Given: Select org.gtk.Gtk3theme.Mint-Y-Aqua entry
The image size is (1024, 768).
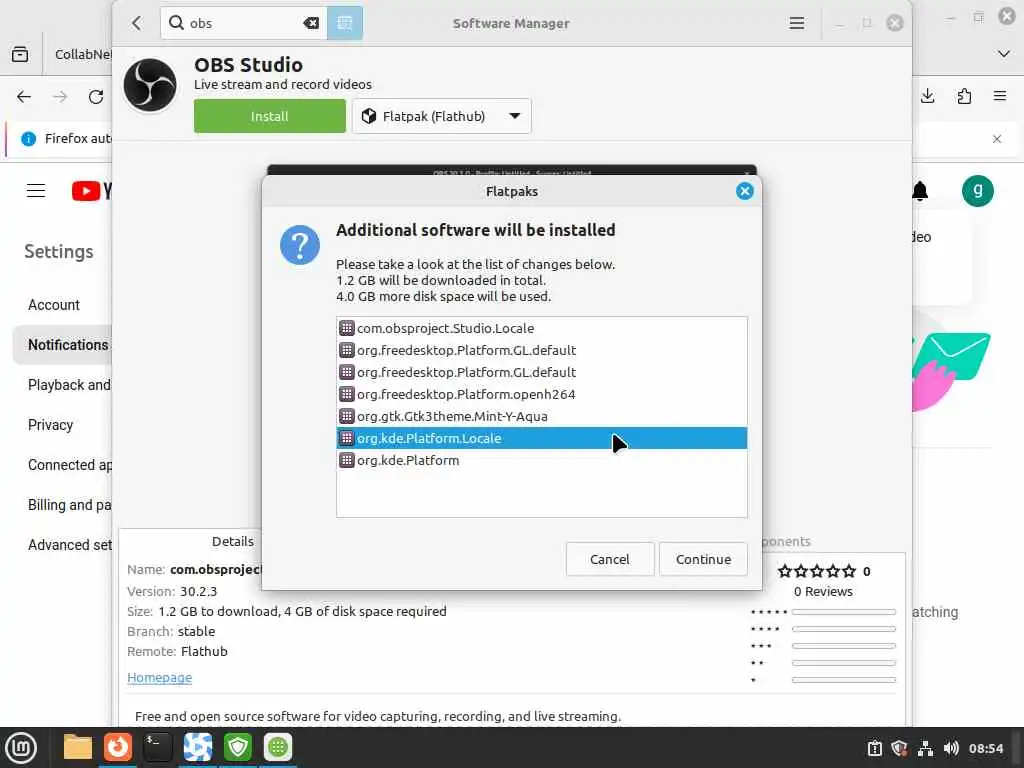Looking at the screenshot, I should 541,417.
